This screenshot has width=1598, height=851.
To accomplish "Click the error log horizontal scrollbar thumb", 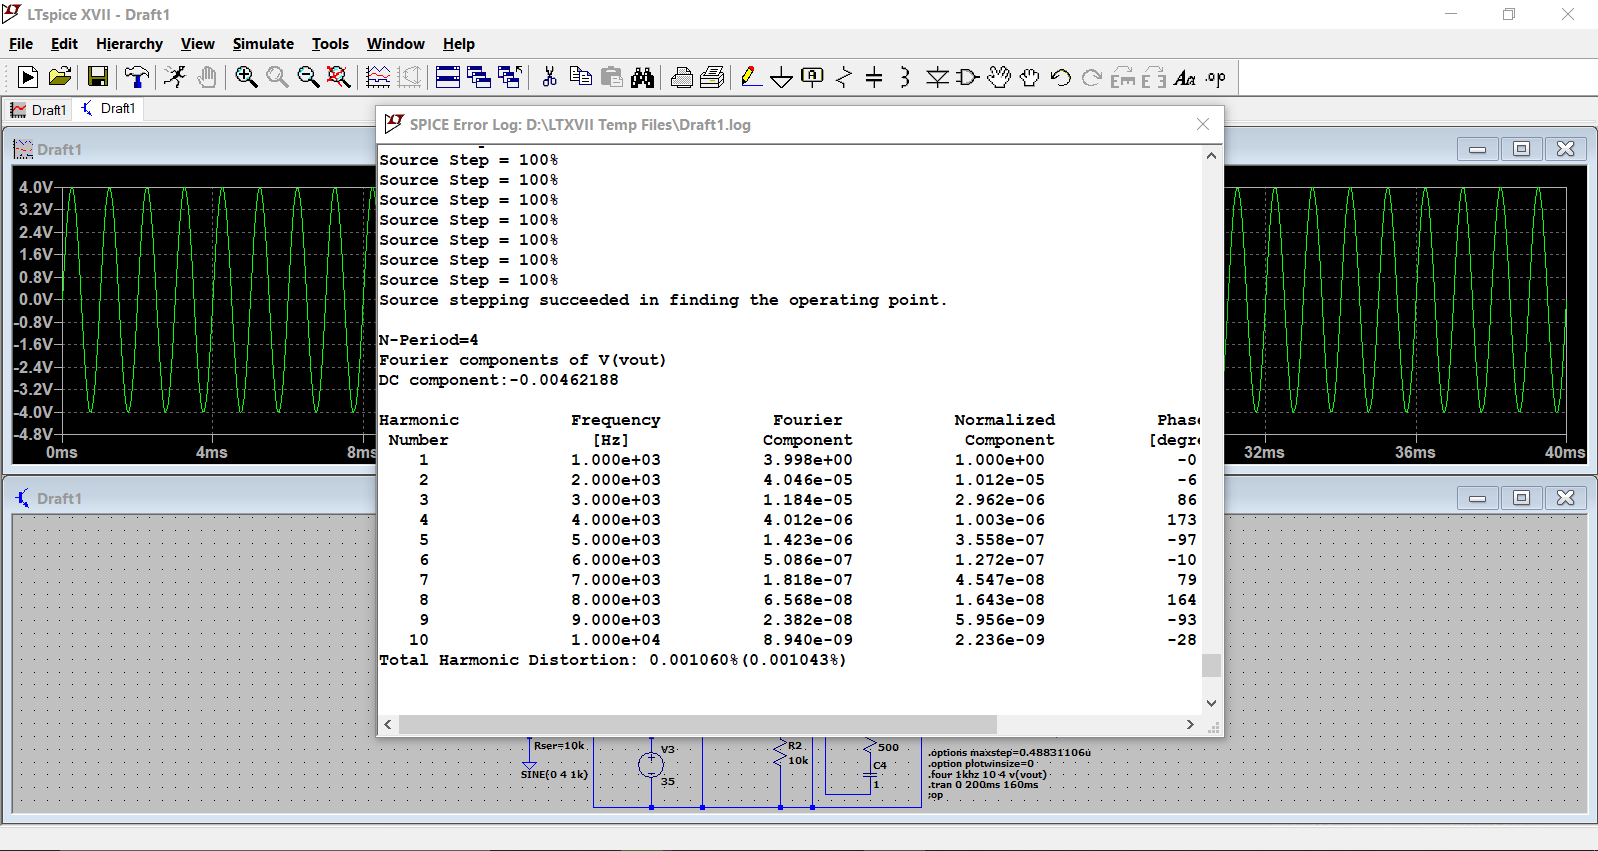I will (698, 724).
